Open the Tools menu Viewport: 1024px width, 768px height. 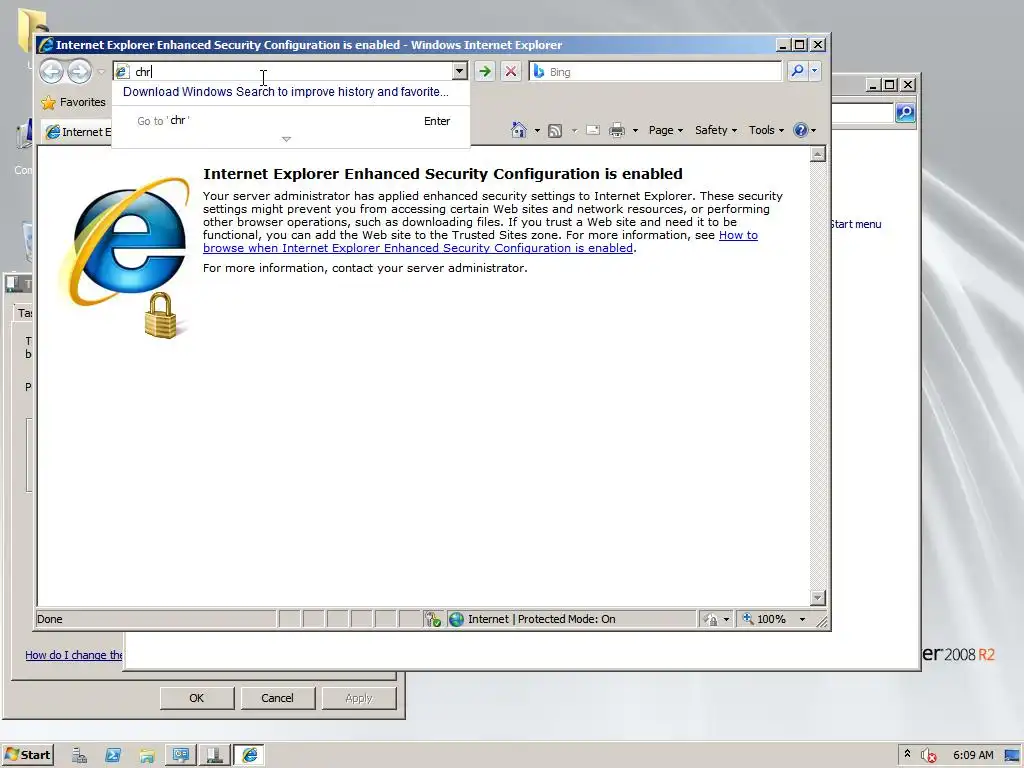point(766,130)
